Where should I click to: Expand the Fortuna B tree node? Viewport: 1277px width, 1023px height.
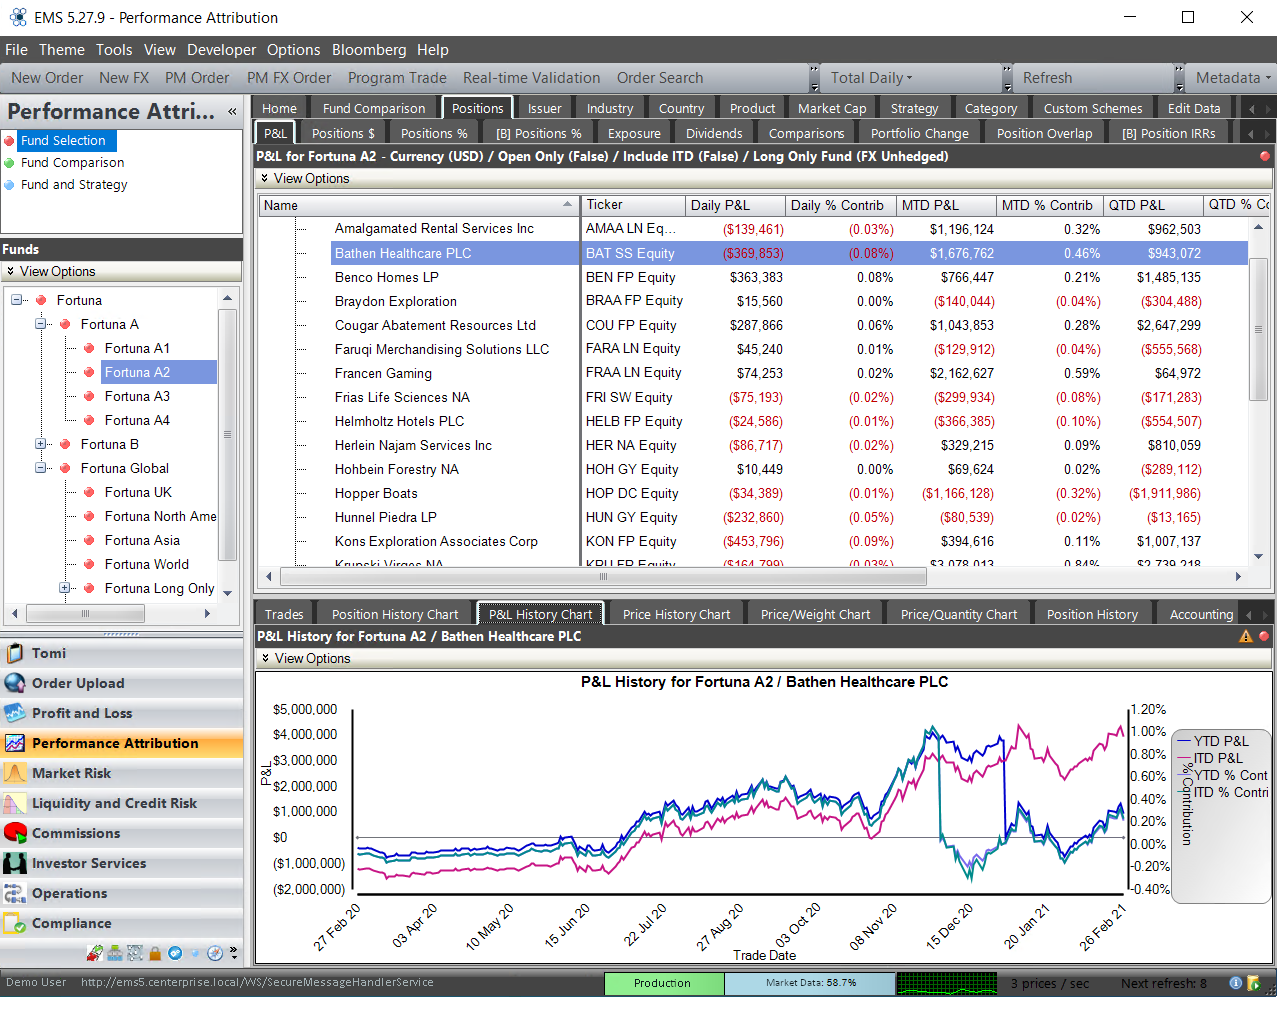pyautogui.click(x=41, y=444)
